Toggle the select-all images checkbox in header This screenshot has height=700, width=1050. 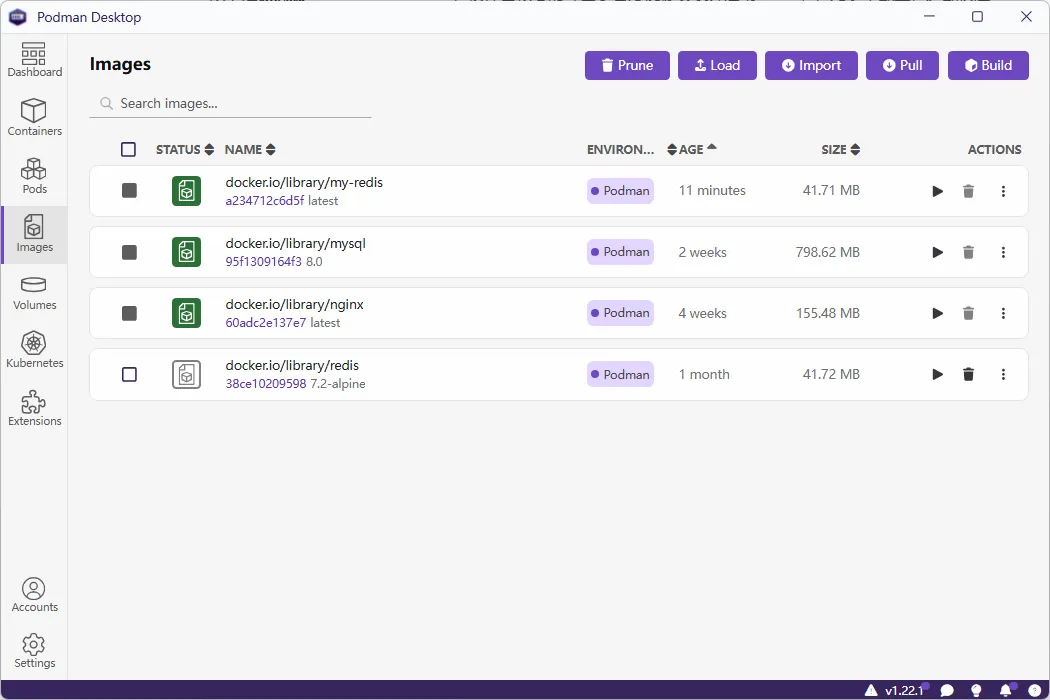pyautogui.click(x=128, y=149)
